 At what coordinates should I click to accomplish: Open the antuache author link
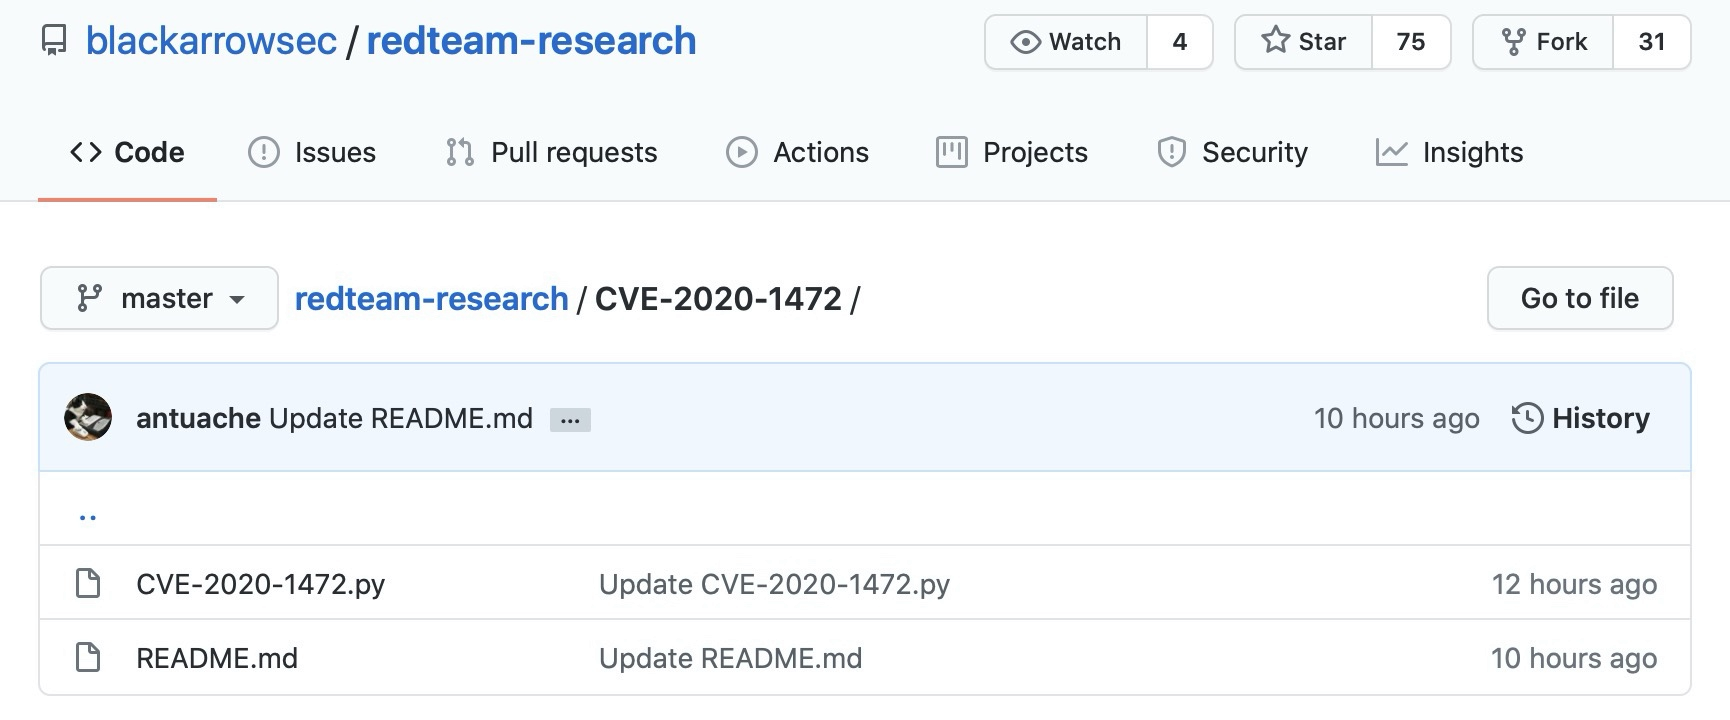[x=198, y=418]
